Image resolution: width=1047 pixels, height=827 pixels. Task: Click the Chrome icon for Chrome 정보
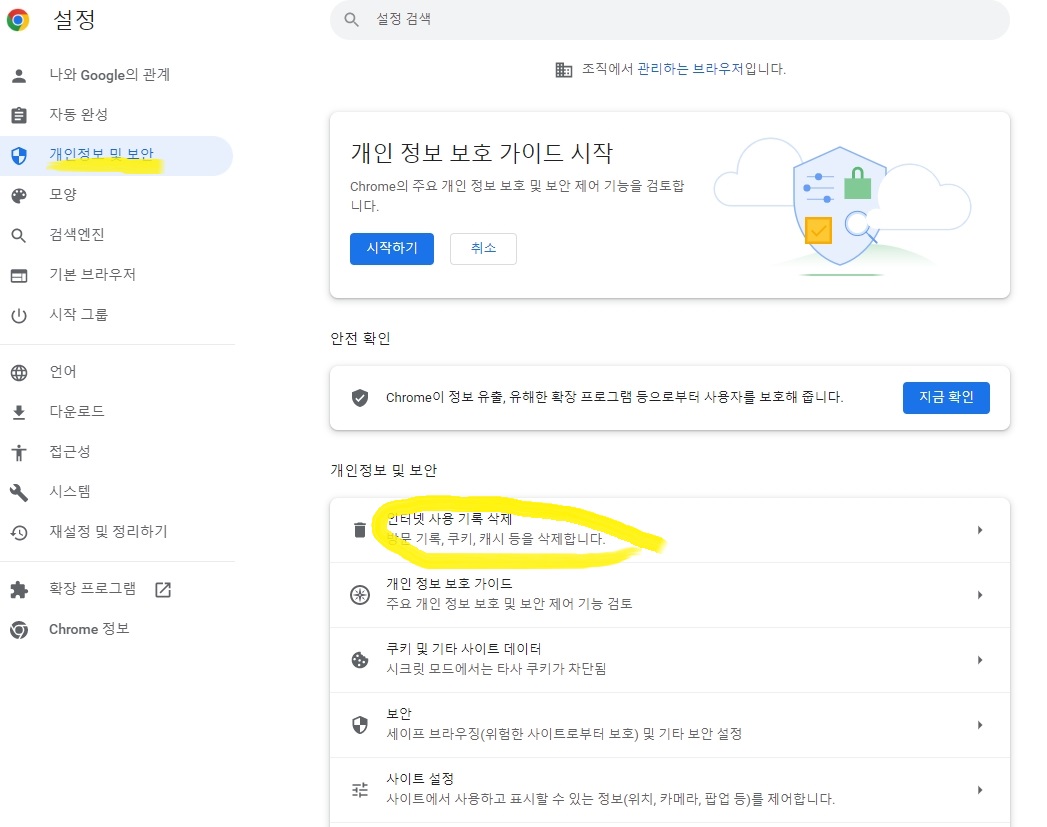19,629
